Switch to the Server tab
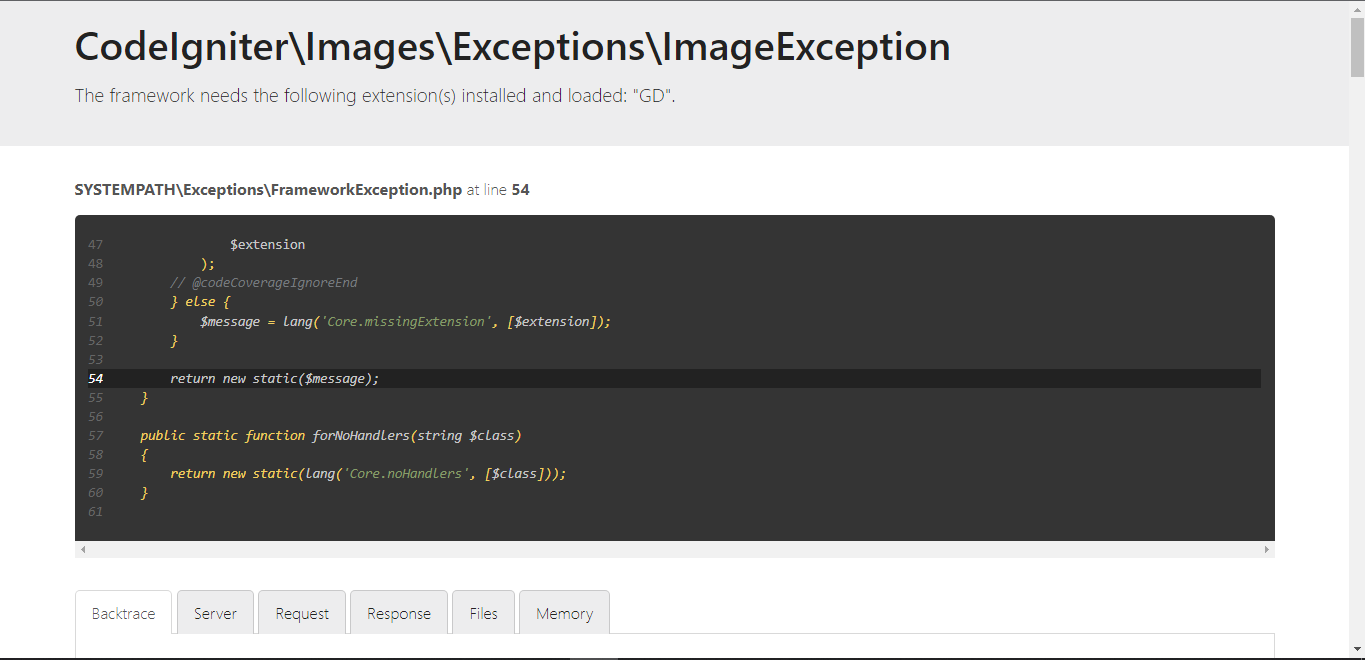1365x660 pixels. (215, 613)
